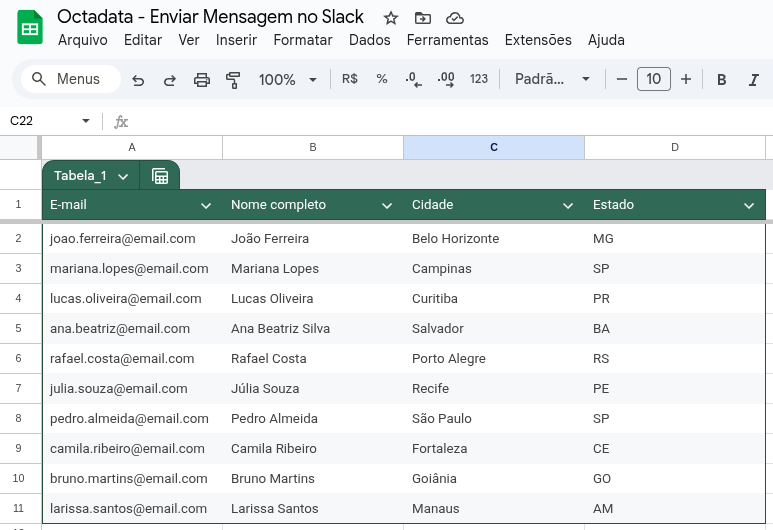Select cell Belo Horizonte
Image resolution: width=773 pixels, height=530 pixels.
(493, 239)
